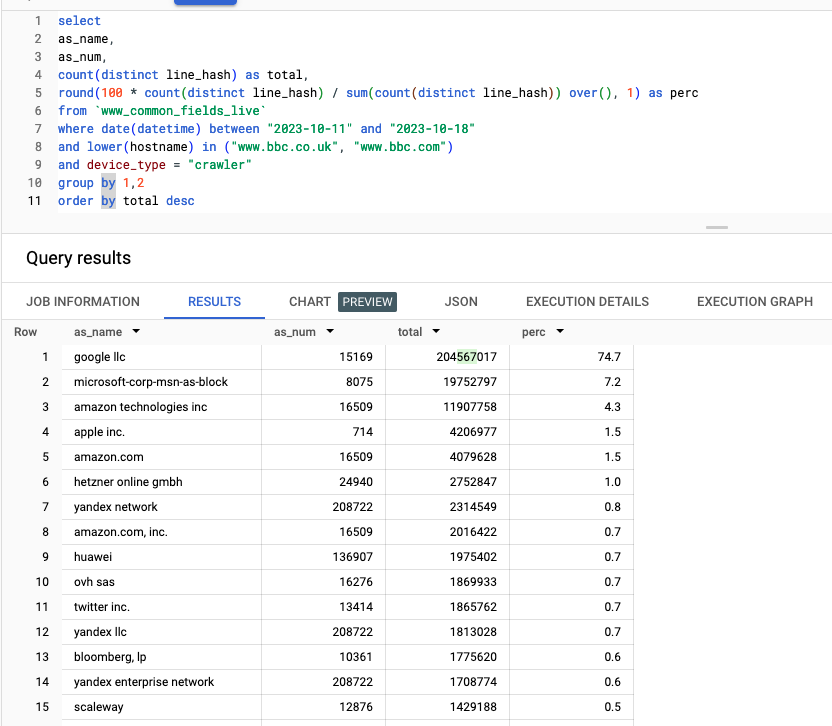Click the as_num value 136907
The image size is (832, 726).
(353, 556)
